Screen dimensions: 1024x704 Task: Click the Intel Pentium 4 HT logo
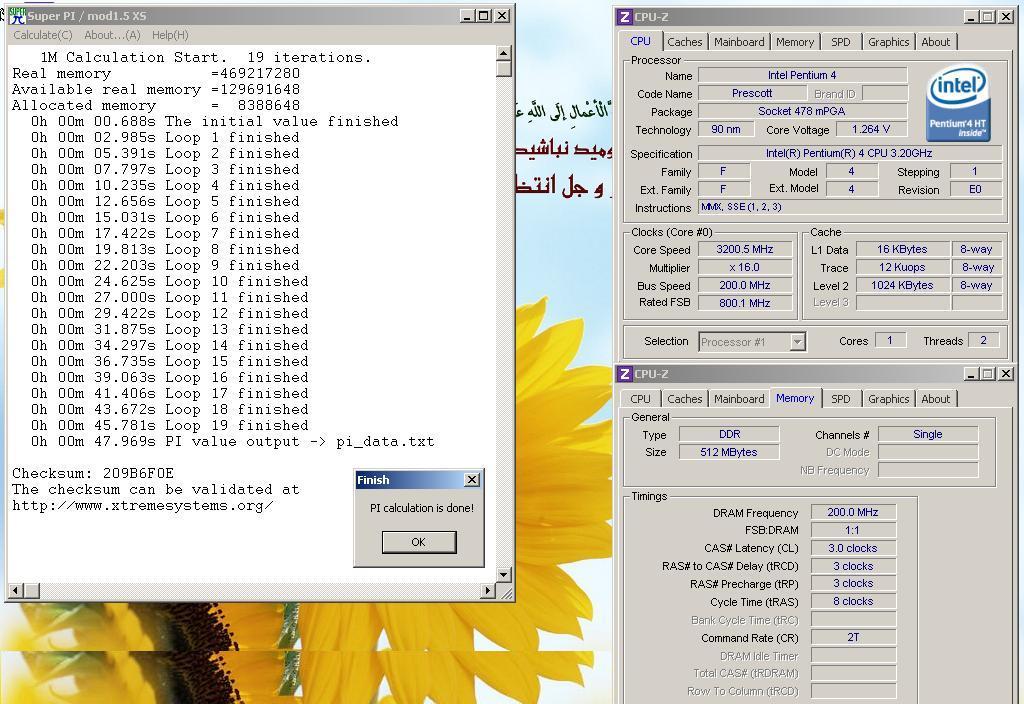[x=957, y=102]
